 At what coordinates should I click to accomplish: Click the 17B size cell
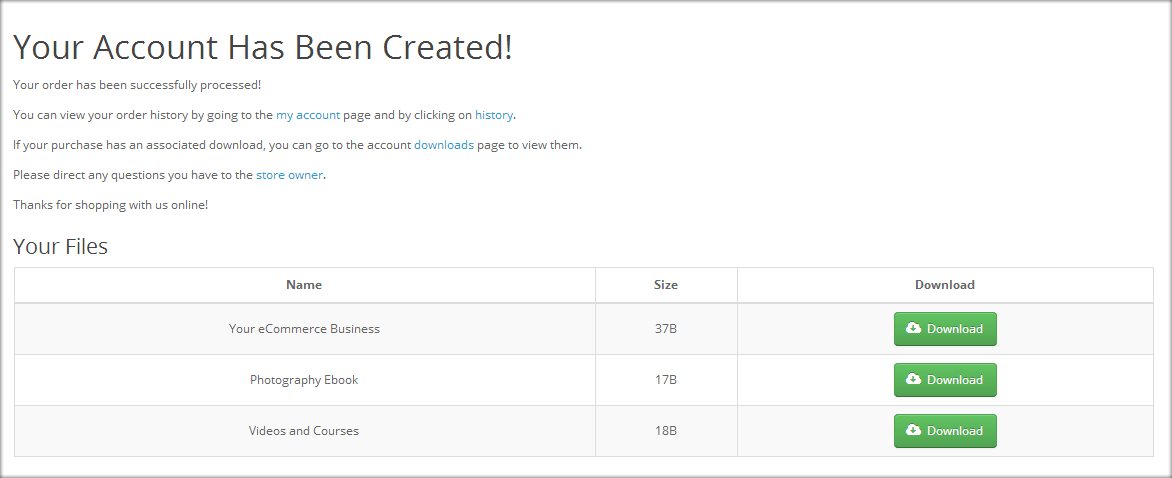click(665, 379)
